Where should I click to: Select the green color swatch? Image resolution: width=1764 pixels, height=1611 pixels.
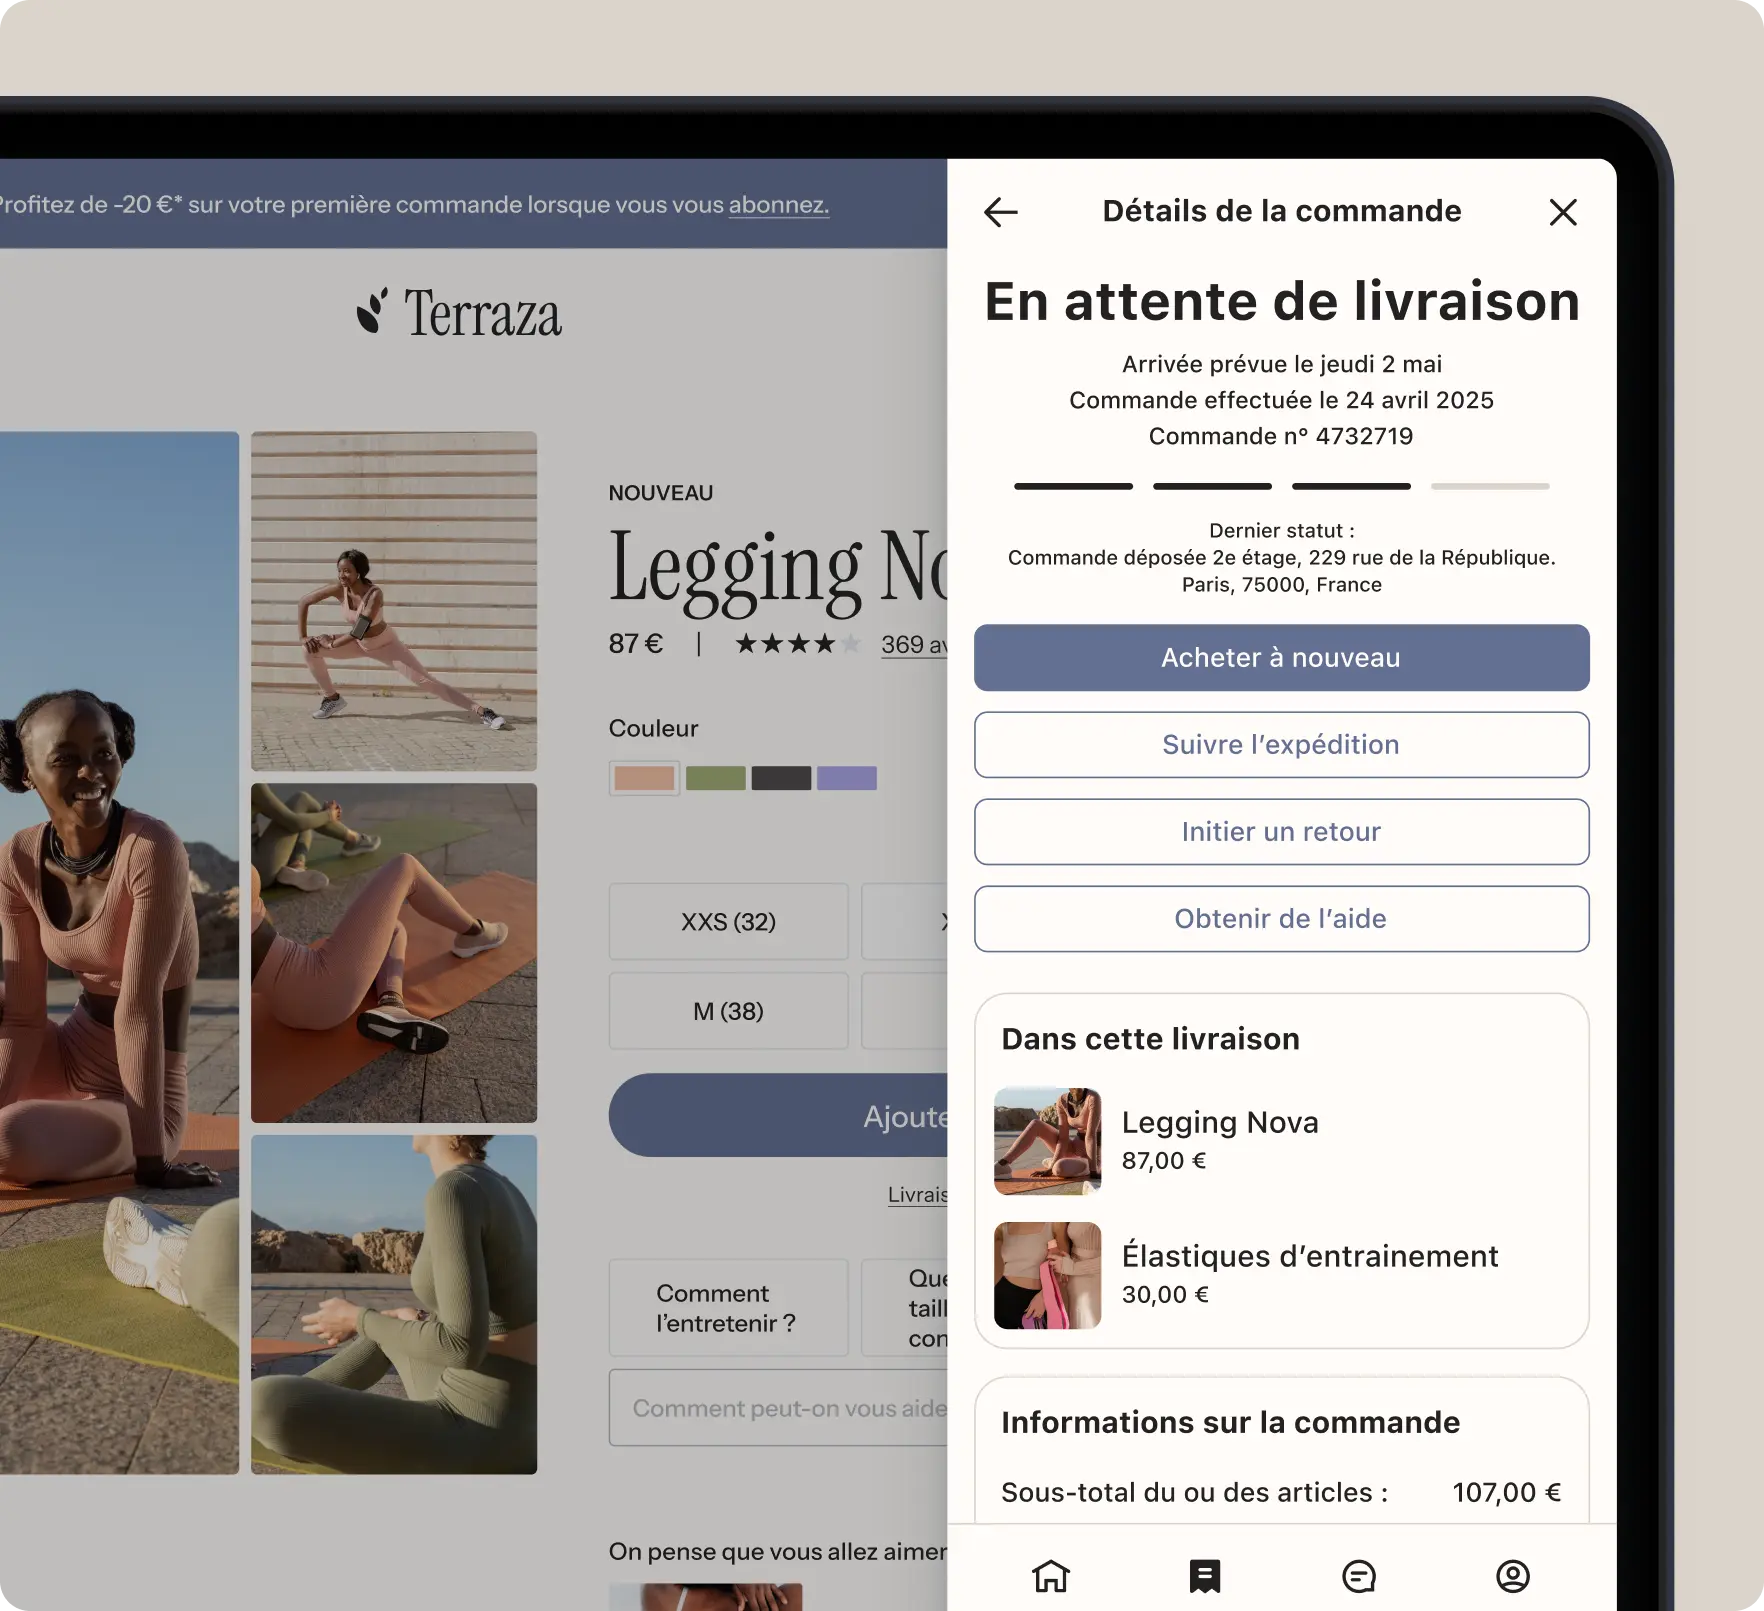716,778
